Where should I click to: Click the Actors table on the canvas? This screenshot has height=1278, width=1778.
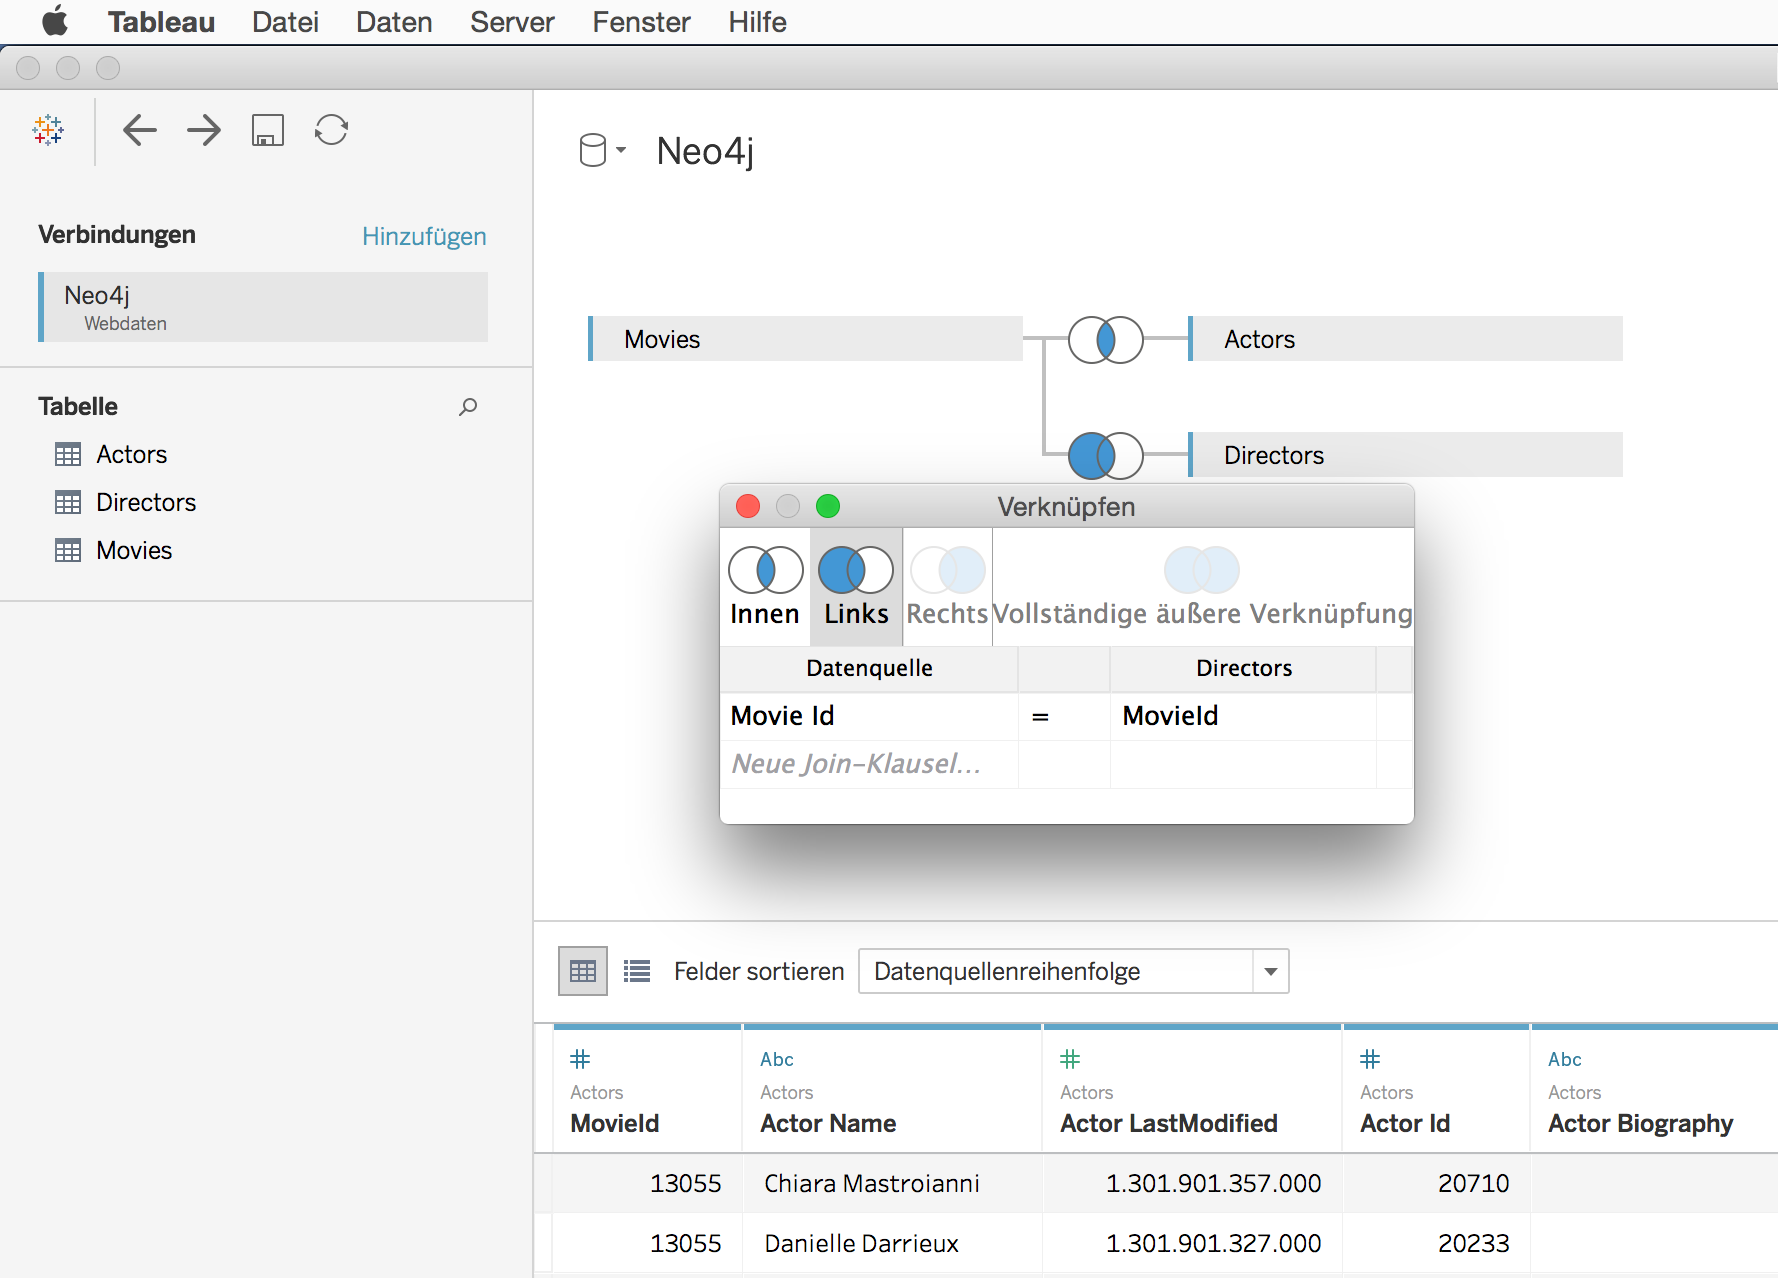coord(1405,339)
